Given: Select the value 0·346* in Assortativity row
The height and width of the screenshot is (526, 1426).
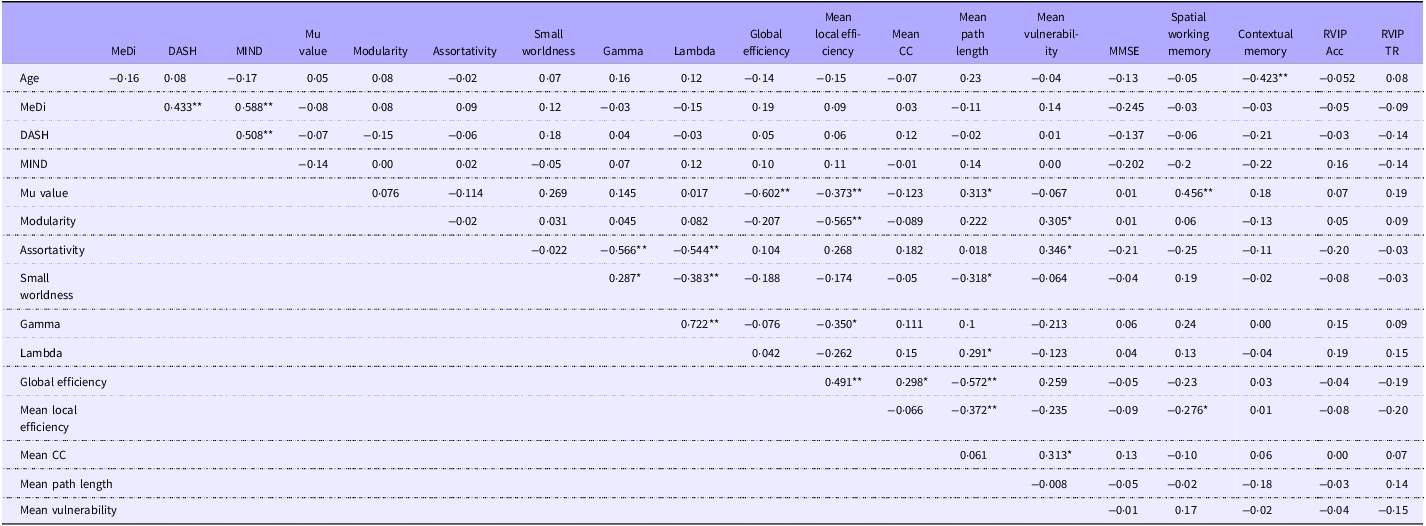Looking at the screenshot, I should point(1056,248).
